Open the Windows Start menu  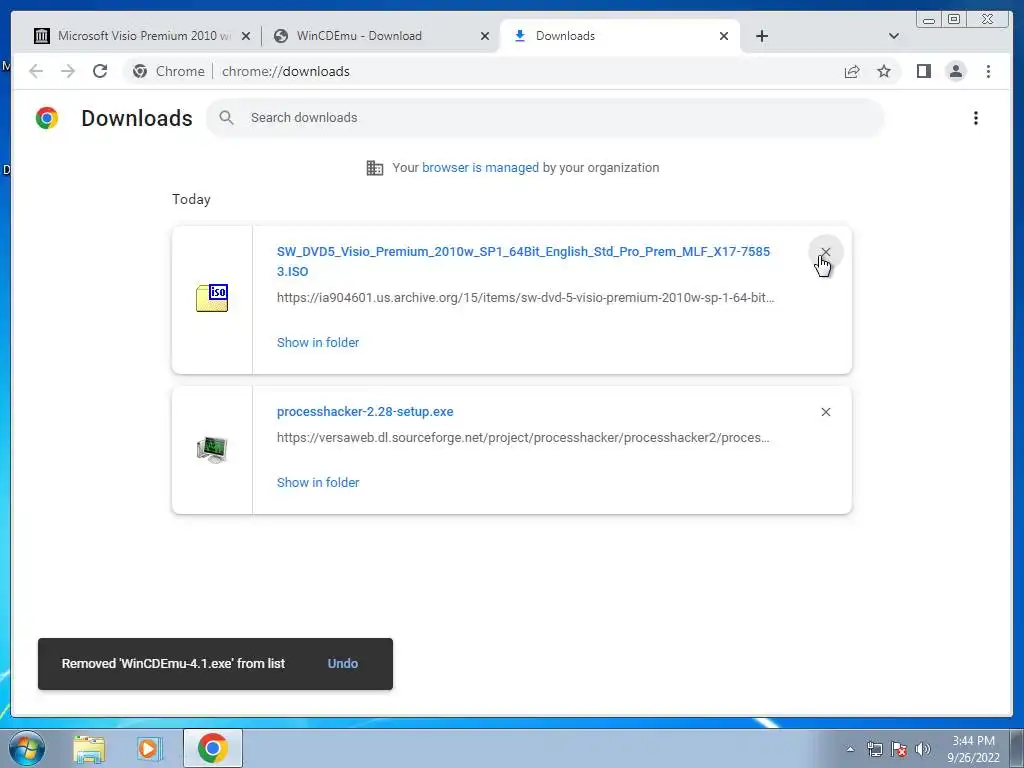(x=26, y=748)
